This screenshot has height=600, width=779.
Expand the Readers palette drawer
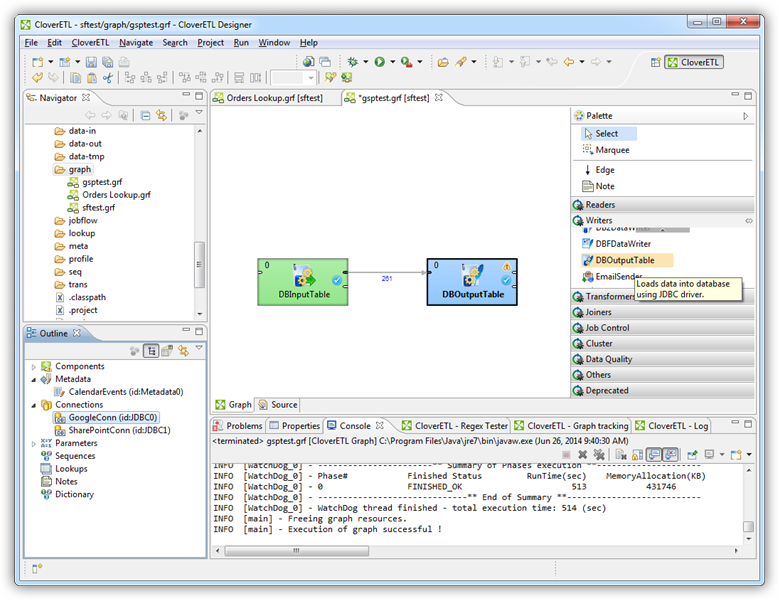click(x=600, y=205)
